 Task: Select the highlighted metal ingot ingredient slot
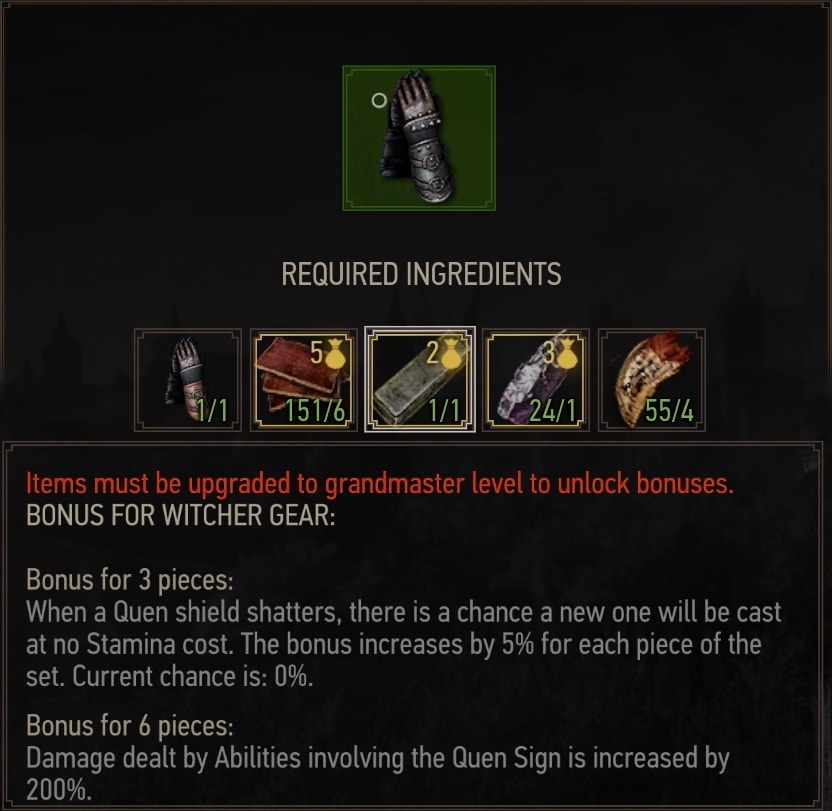click(x=420, y=380)
